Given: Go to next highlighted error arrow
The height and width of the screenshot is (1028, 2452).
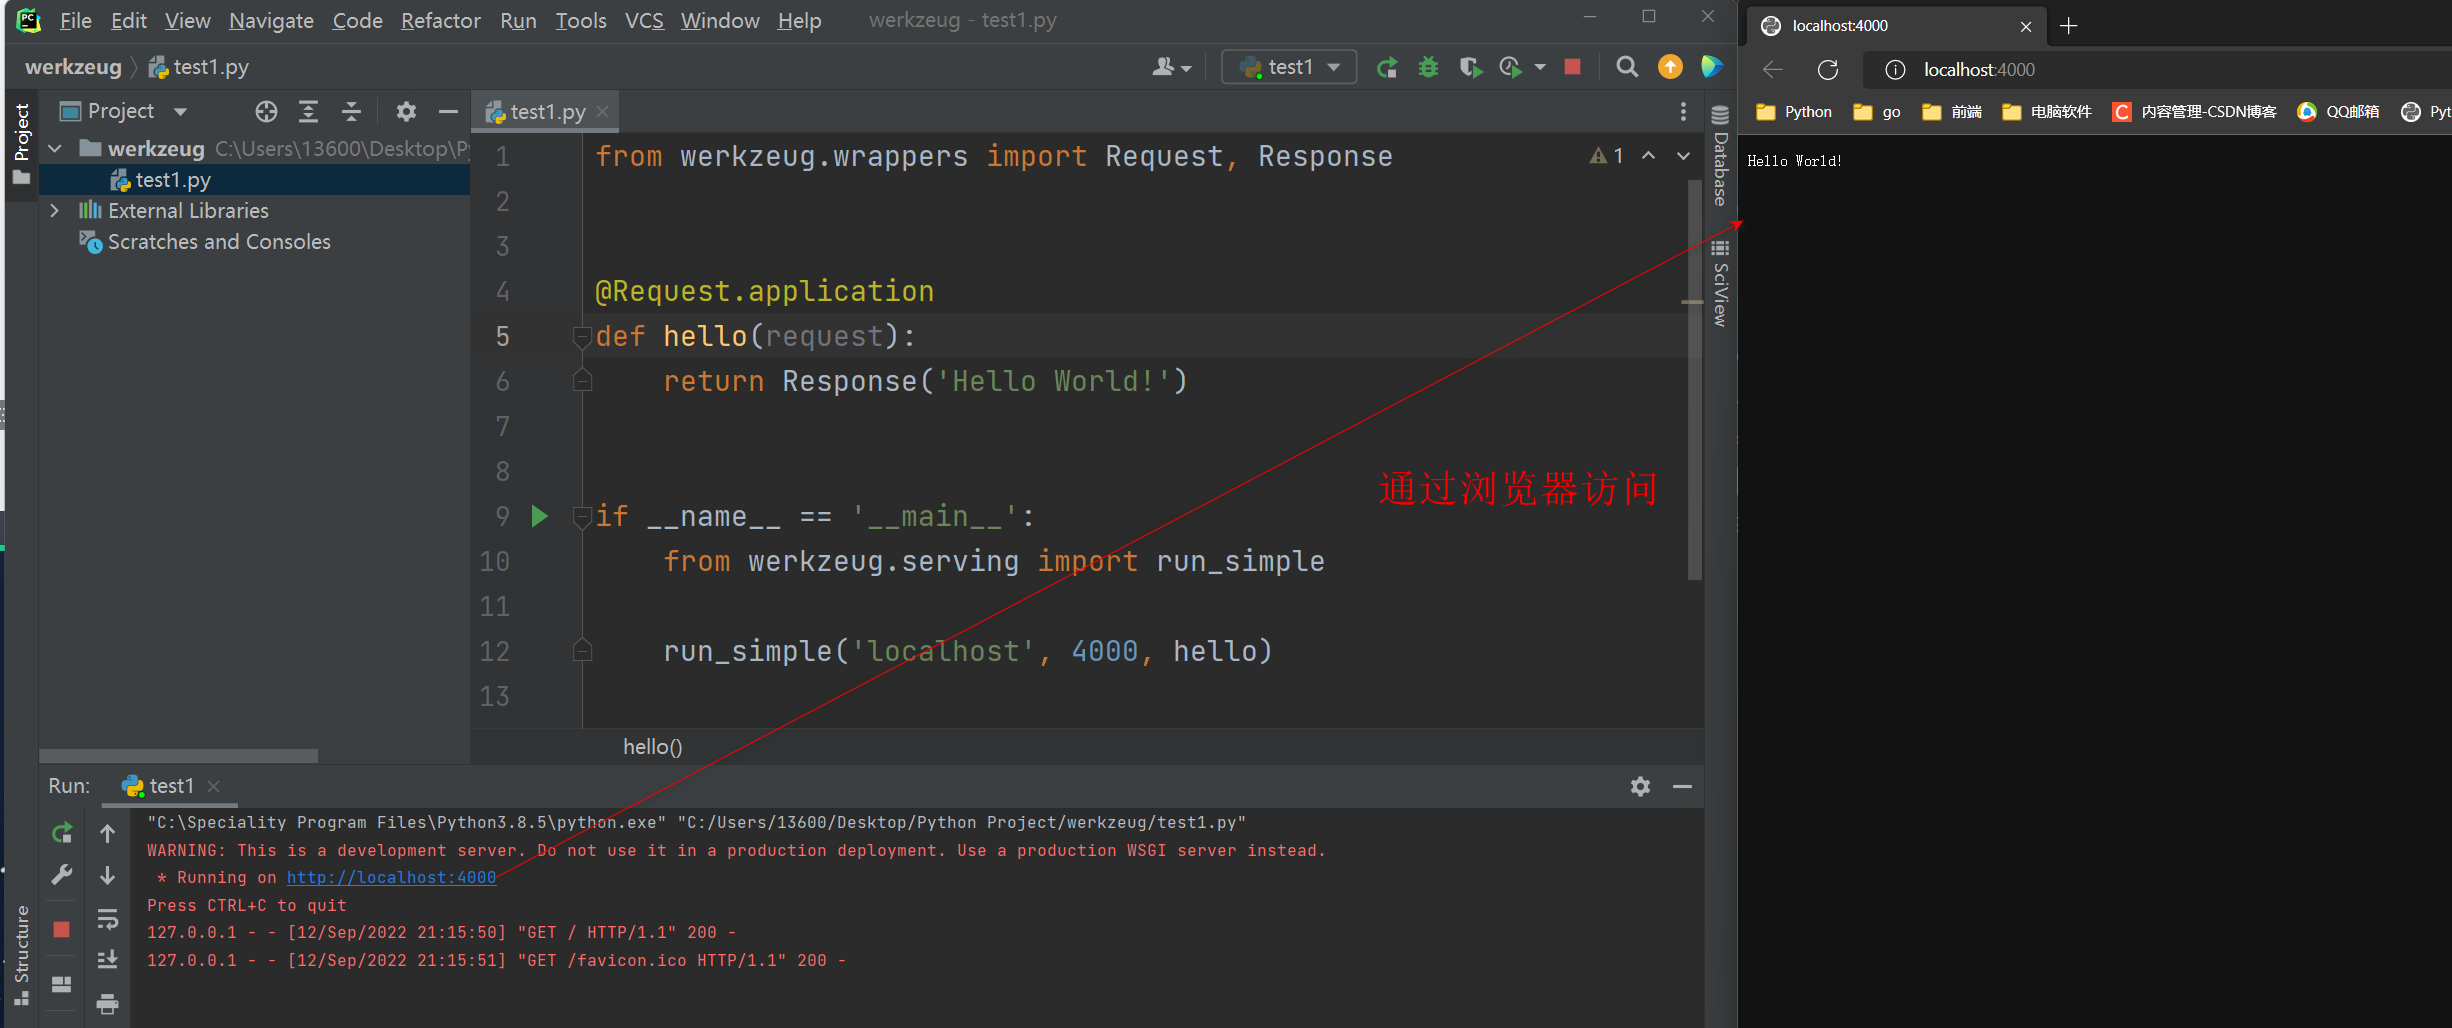Looking at the screenshot, I should [x=1683, y=156].
